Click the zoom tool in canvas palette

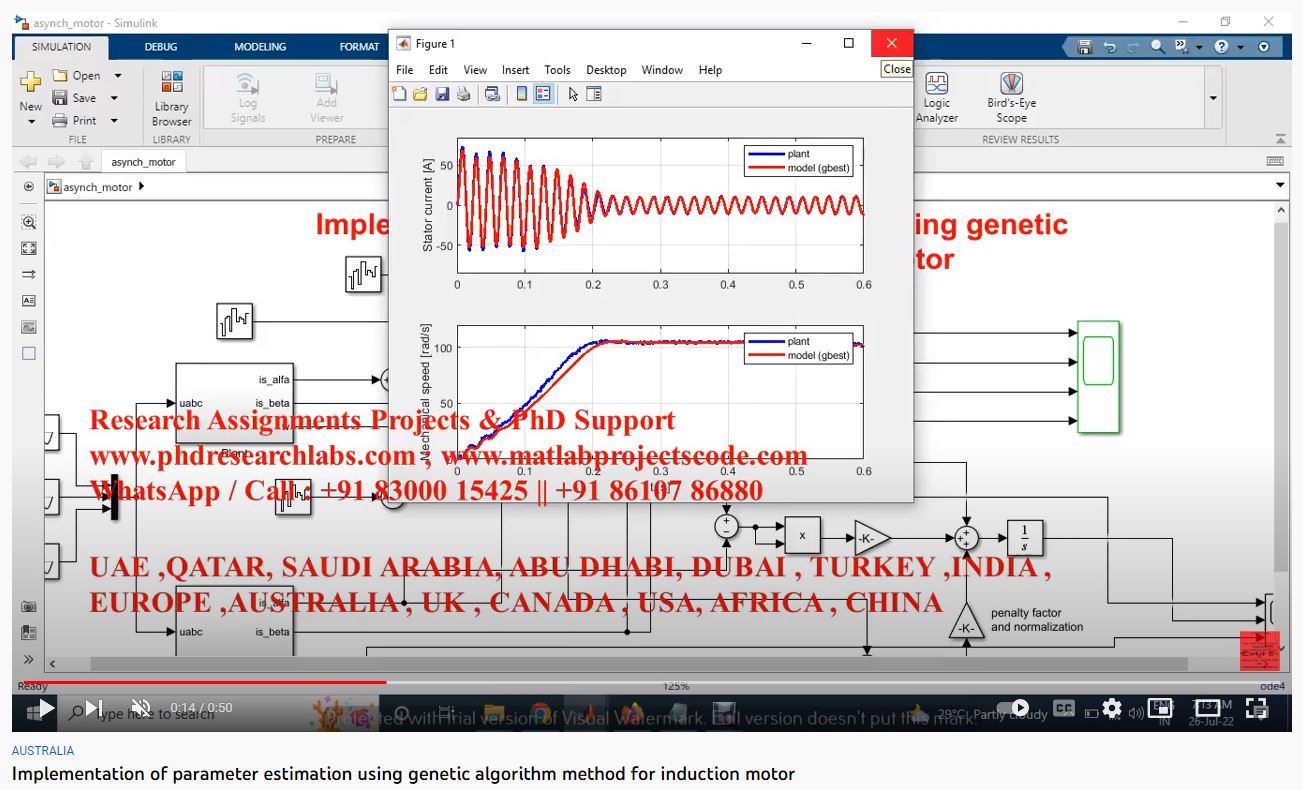[x=28, y=222]
